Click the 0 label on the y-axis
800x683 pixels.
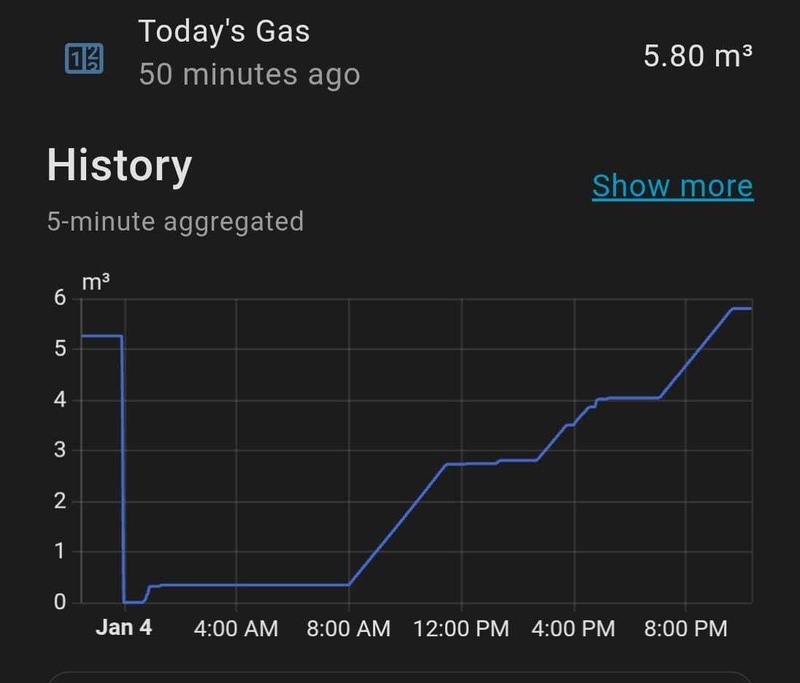[60, 602]
